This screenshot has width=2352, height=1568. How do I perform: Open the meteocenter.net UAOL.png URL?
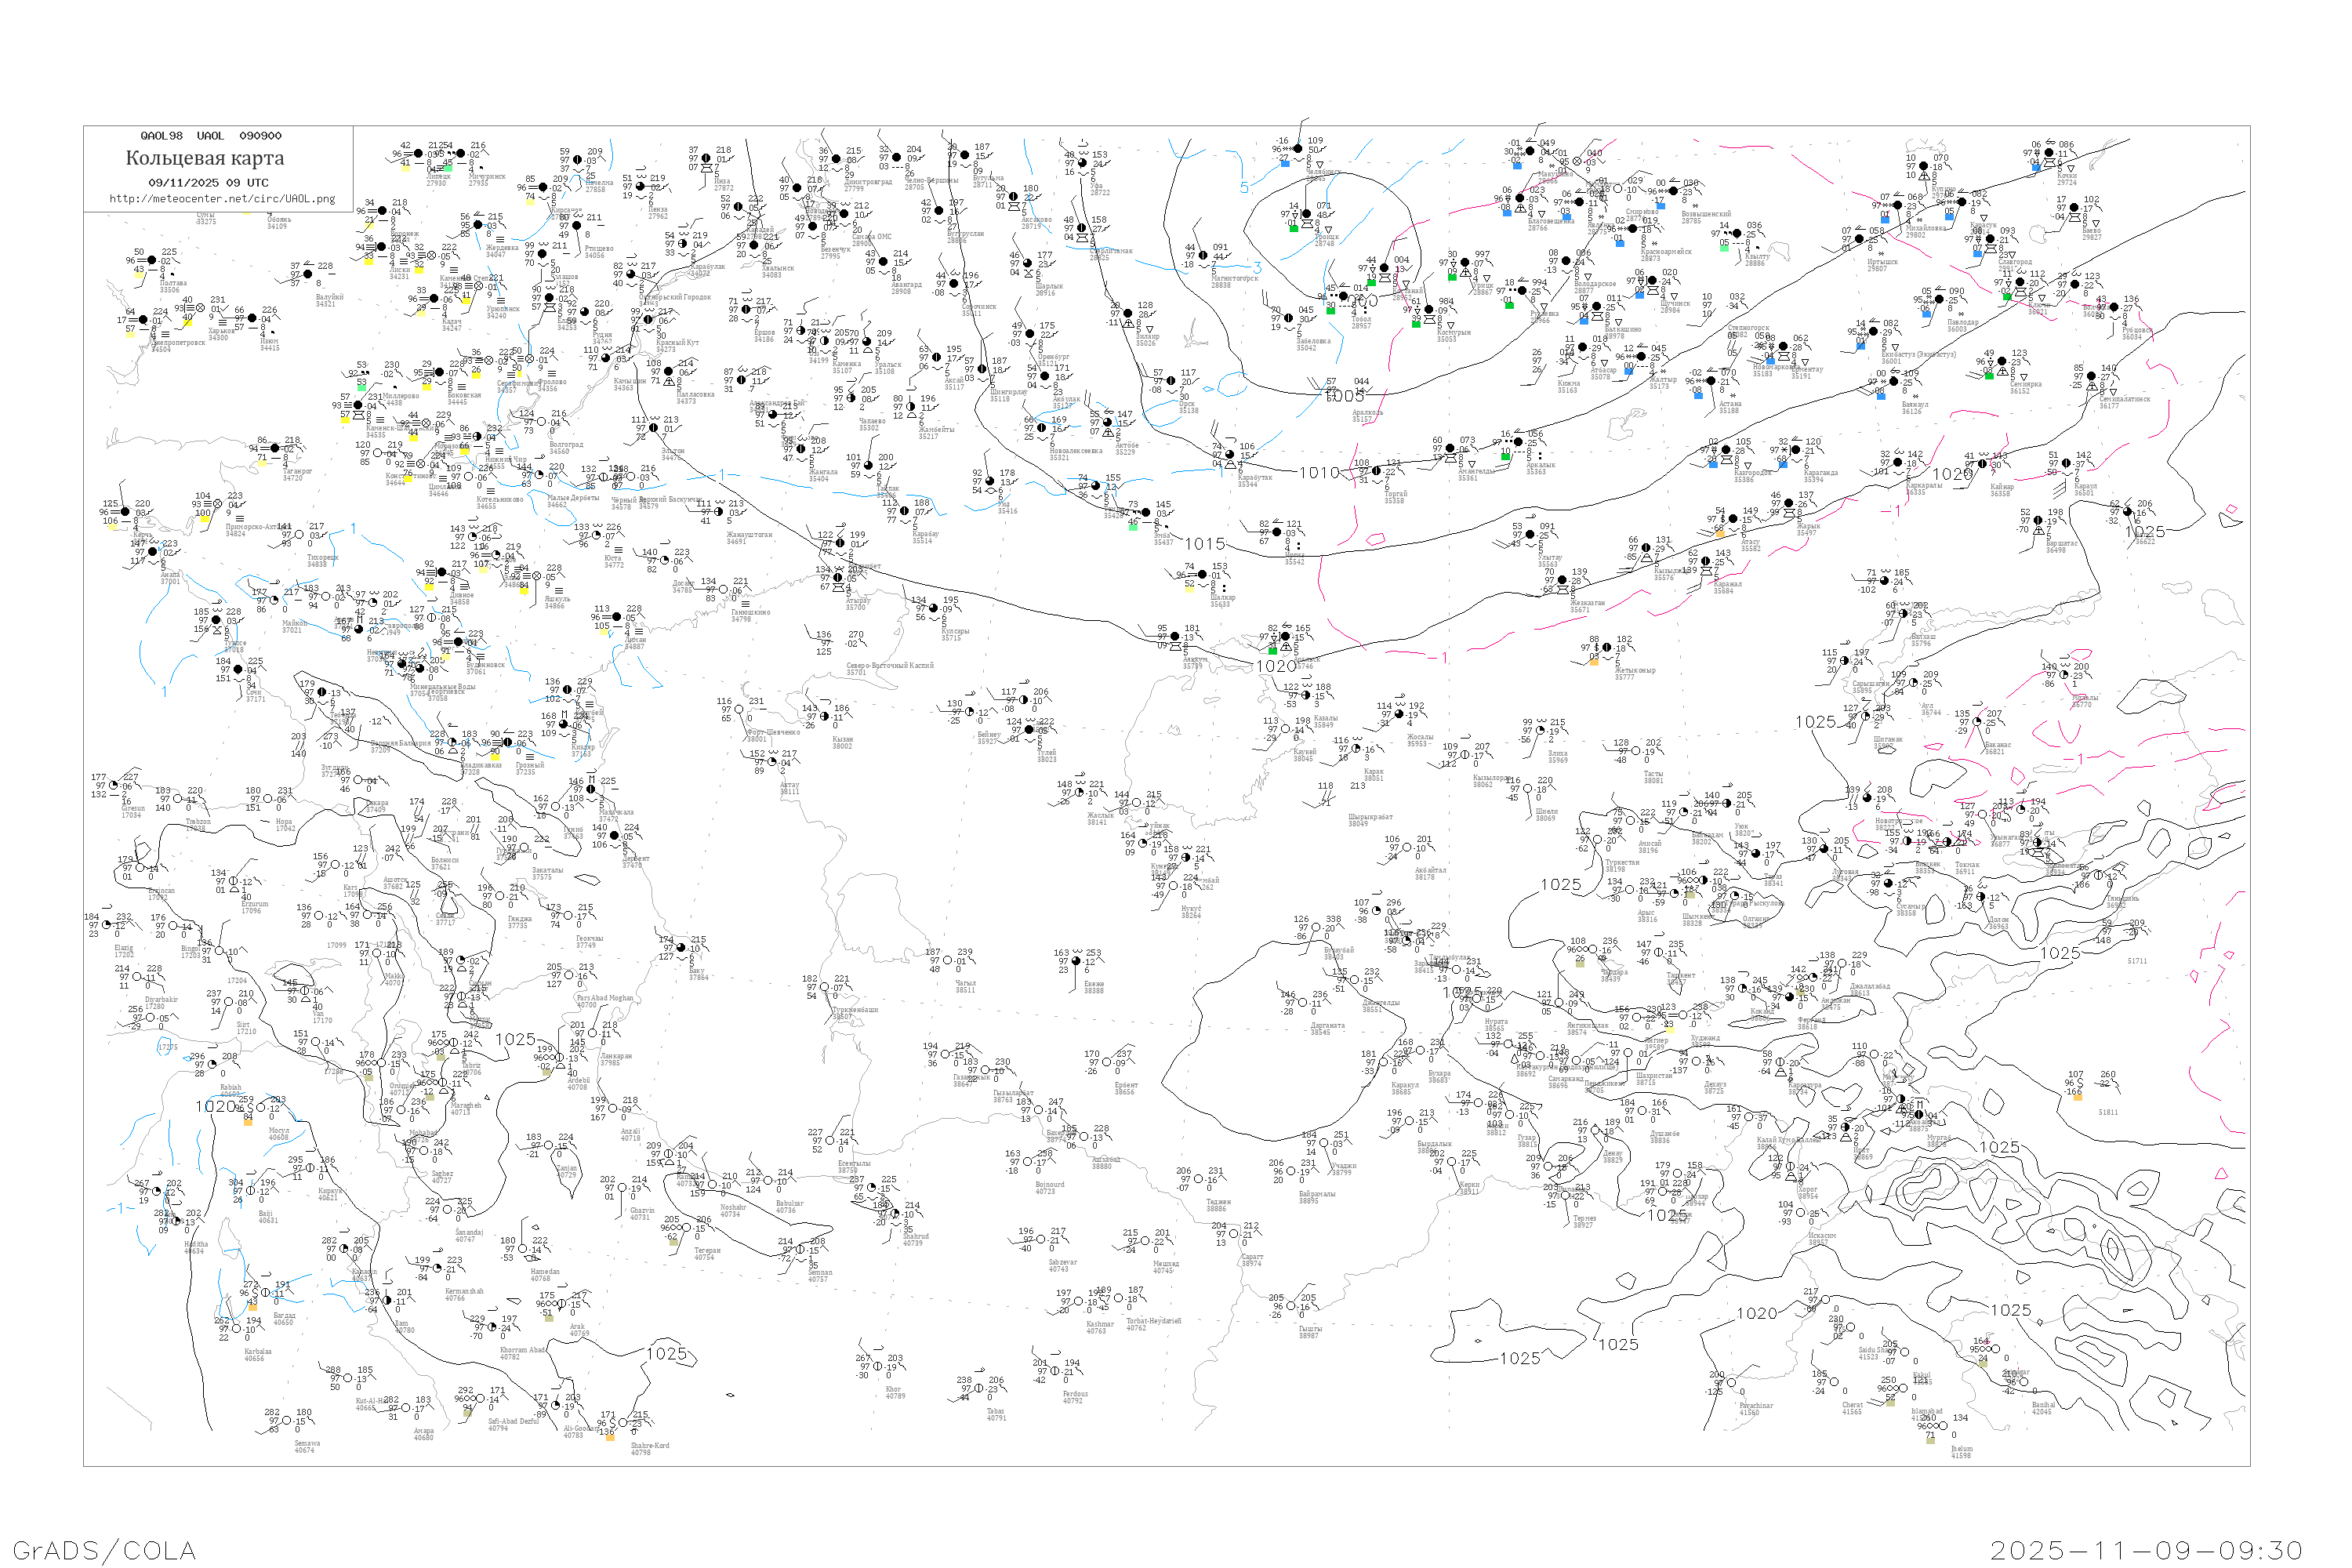tap(222, 198)
